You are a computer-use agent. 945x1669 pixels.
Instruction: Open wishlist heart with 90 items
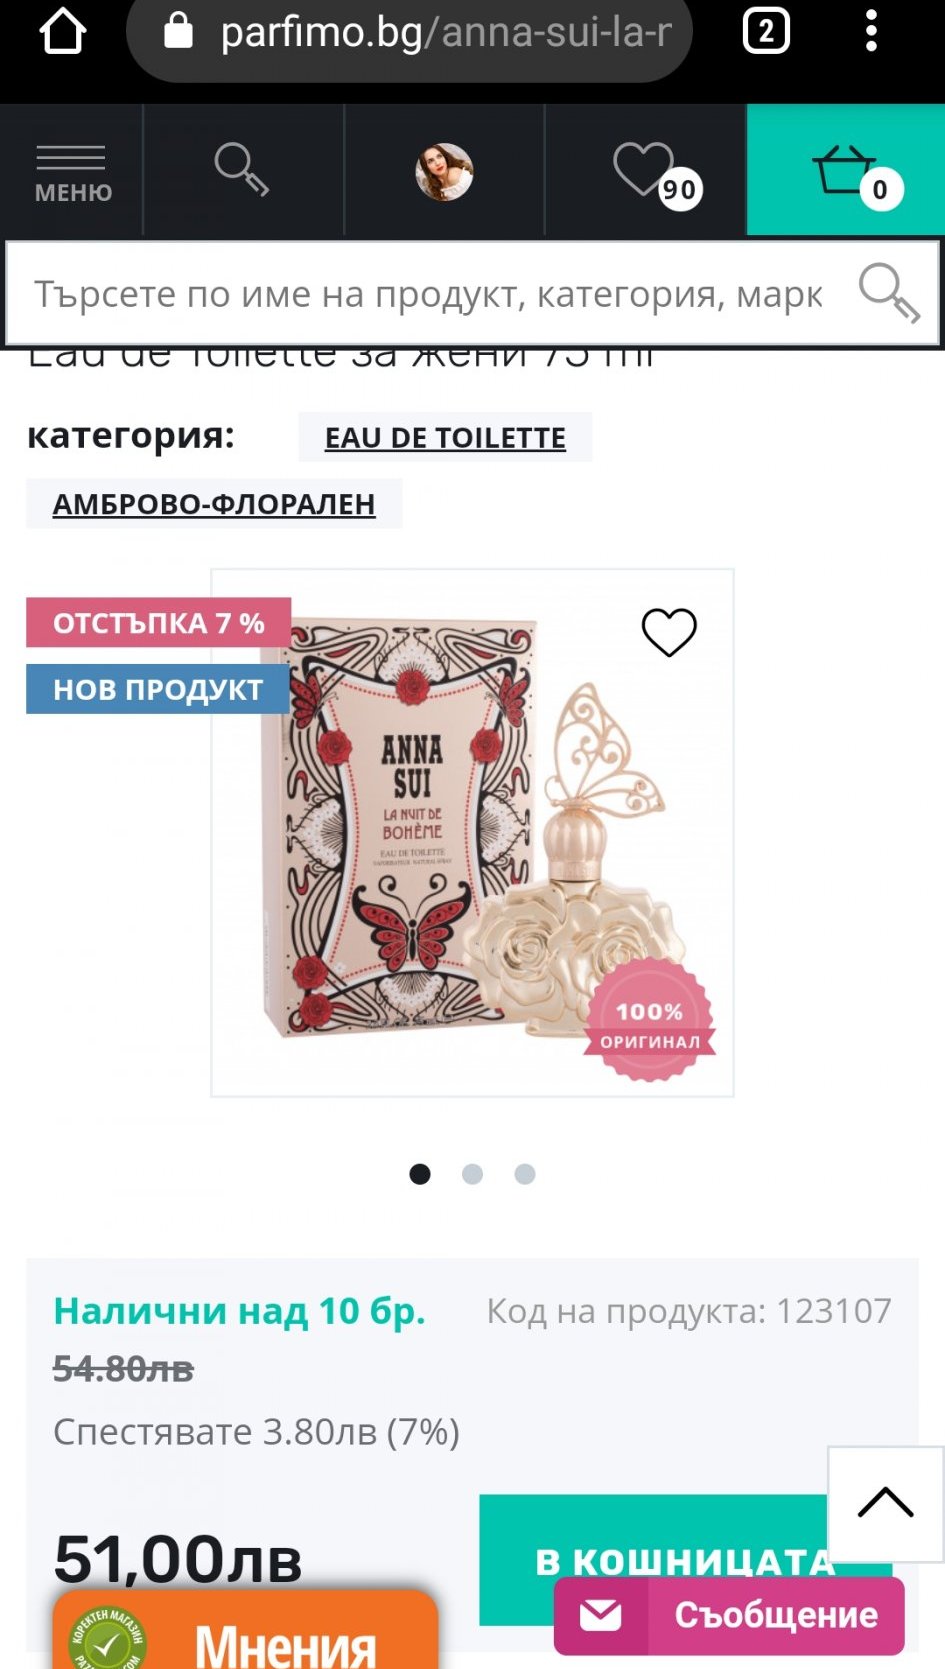tap(657, 173)
